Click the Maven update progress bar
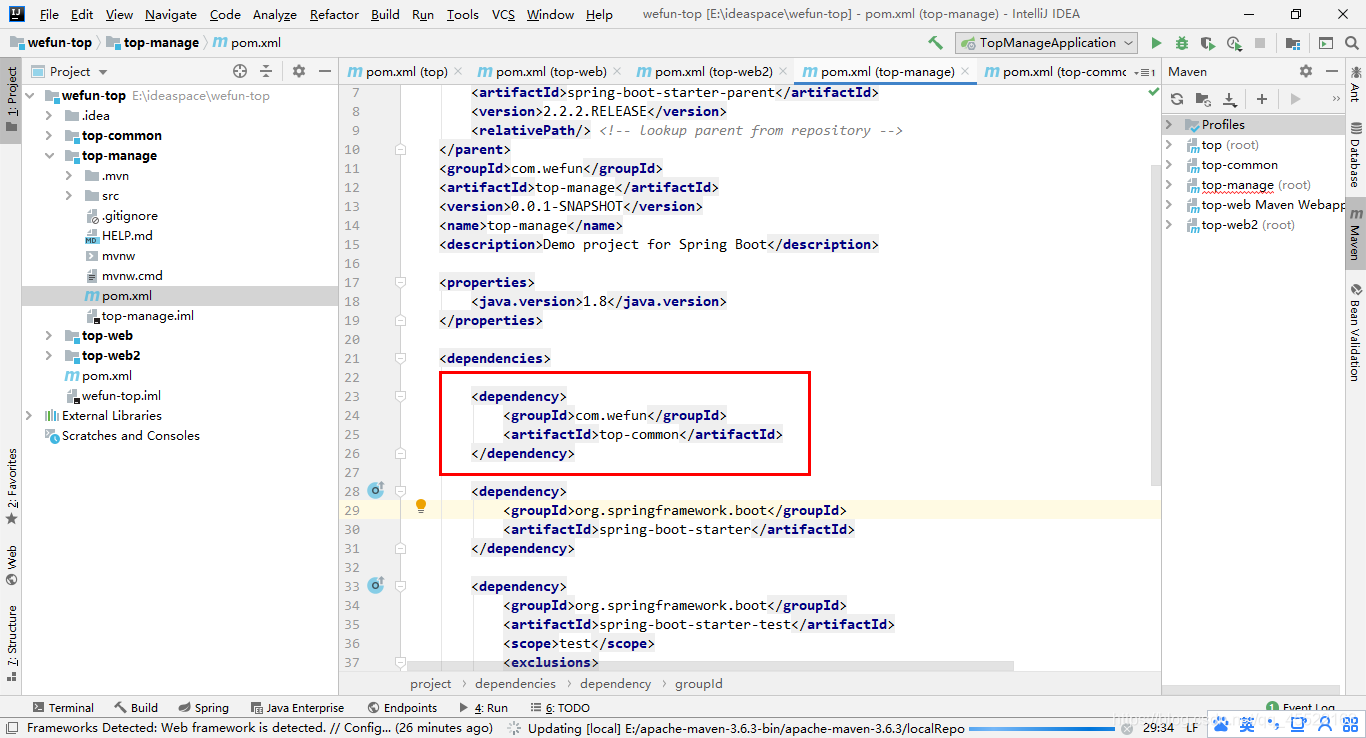 [1040, 729]
